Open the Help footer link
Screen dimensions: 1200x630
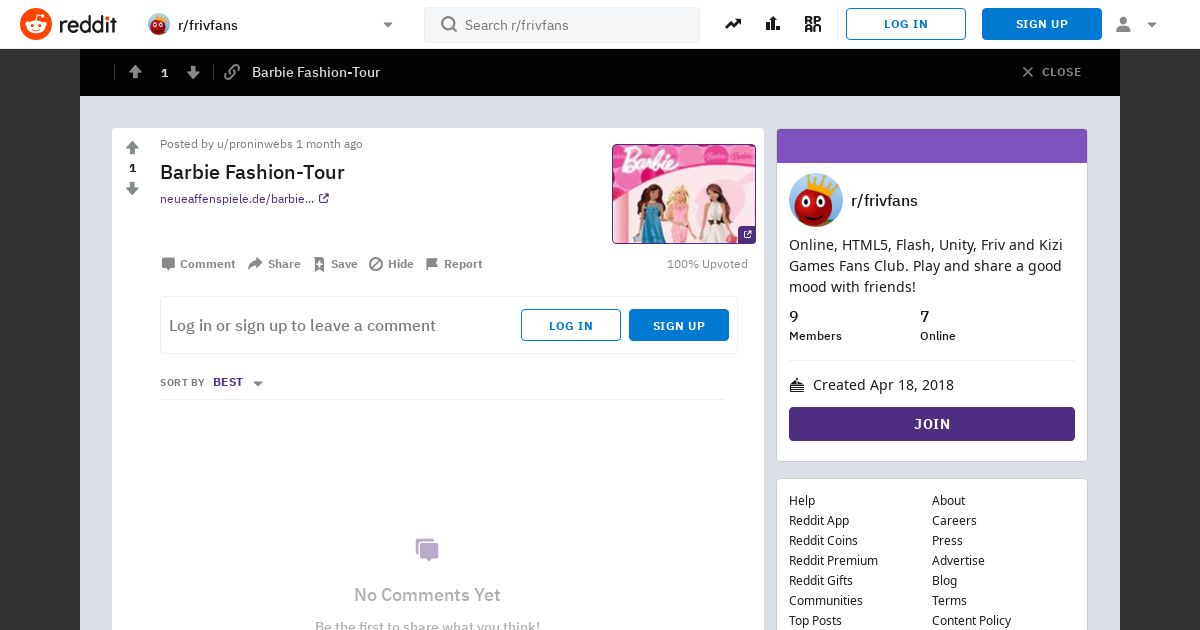click(x=802, y=500)
